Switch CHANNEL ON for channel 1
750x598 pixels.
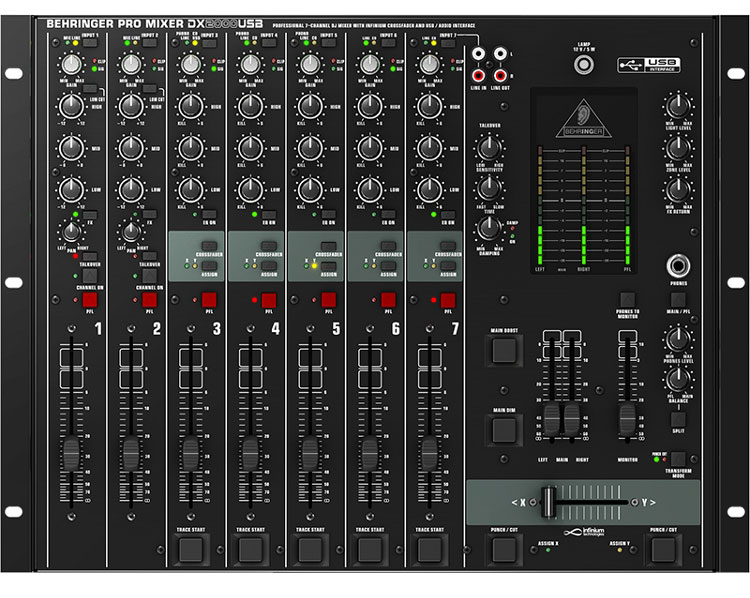[90, 276]
